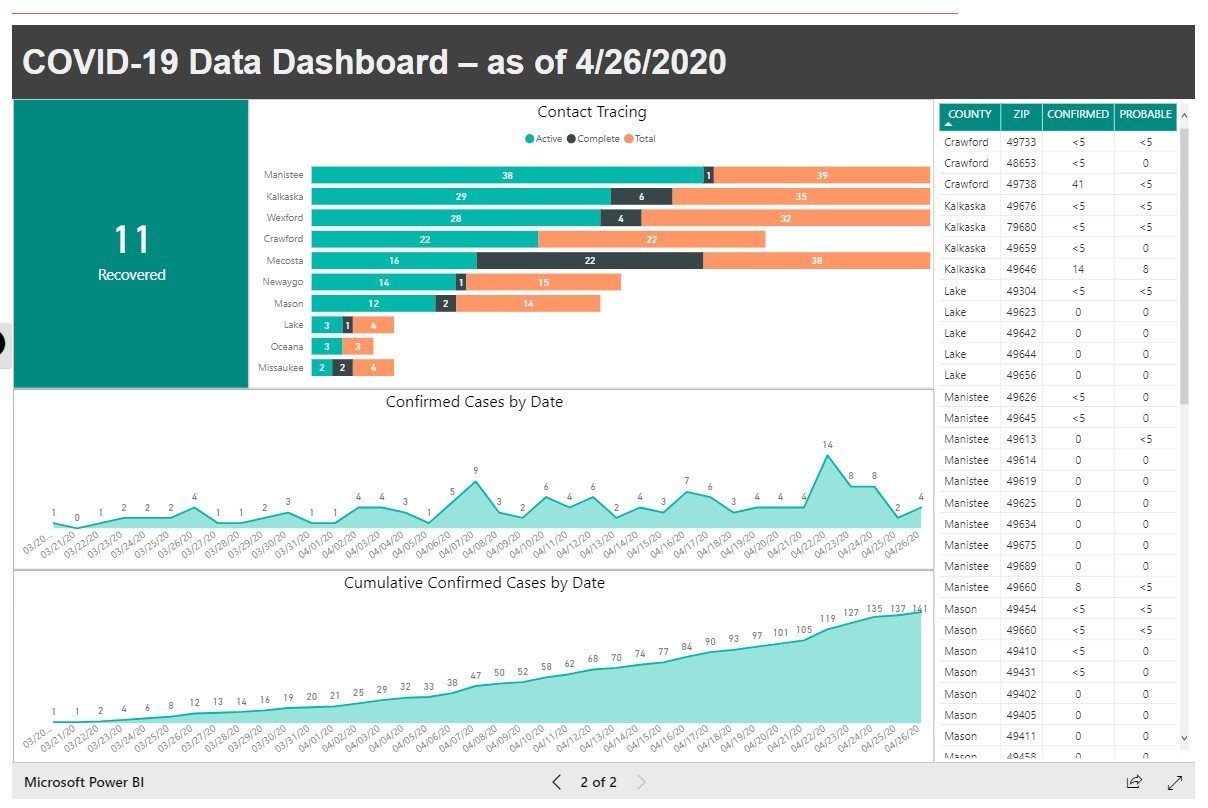The image size is (1208, 808).
Task: Select the Manistee bar in Contact Tracing chart
Action: (508, 174)
